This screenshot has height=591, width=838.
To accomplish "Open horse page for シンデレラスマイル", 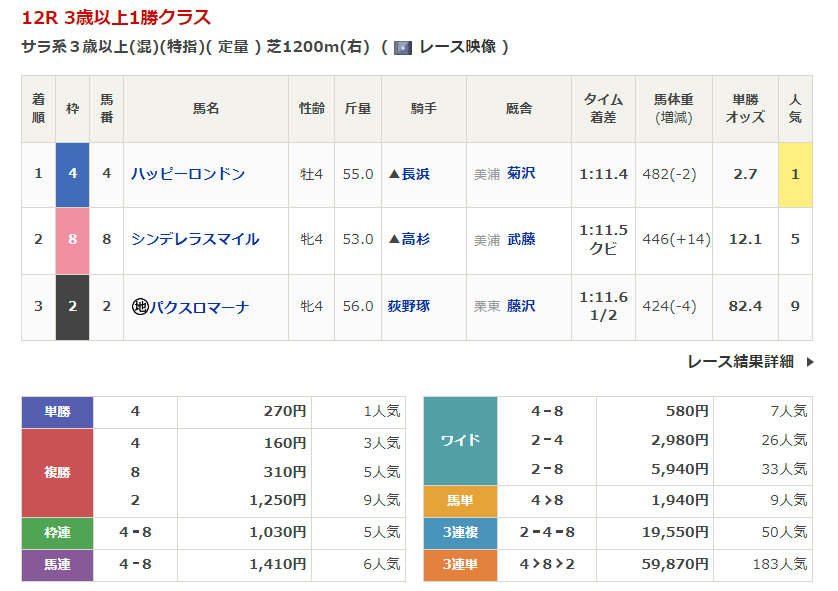I will pos(195,240).
